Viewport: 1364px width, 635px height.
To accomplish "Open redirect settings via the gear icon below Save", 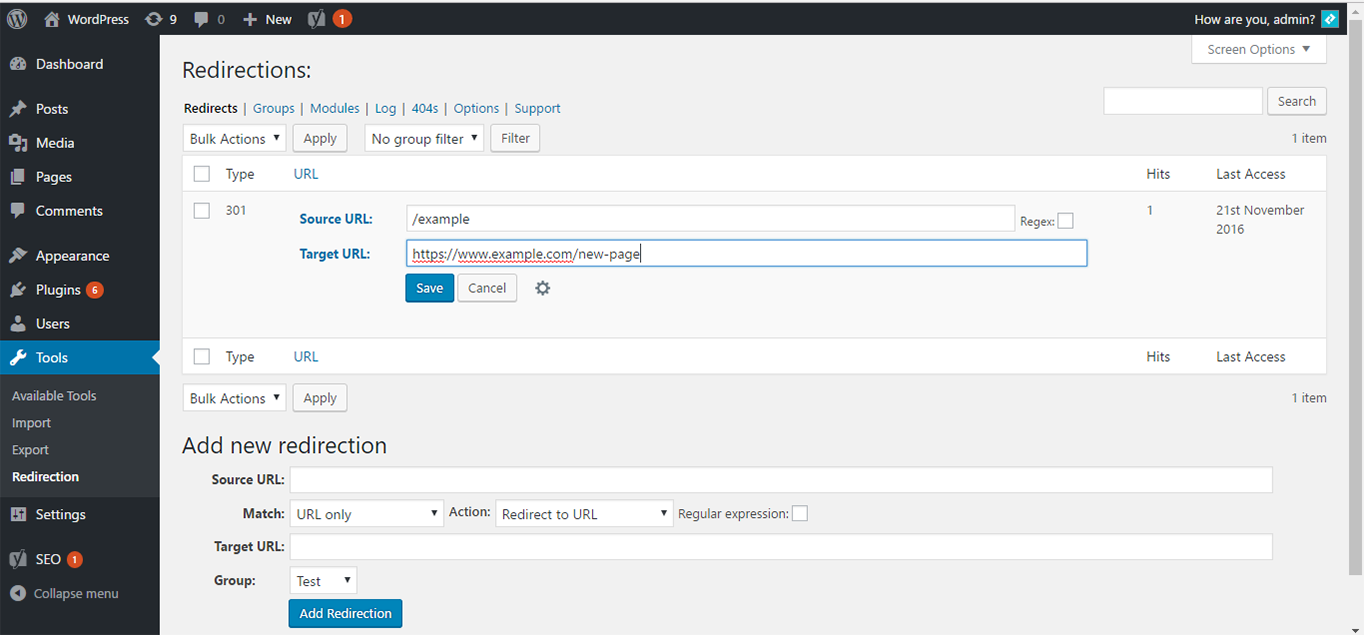I will [543, 287].
